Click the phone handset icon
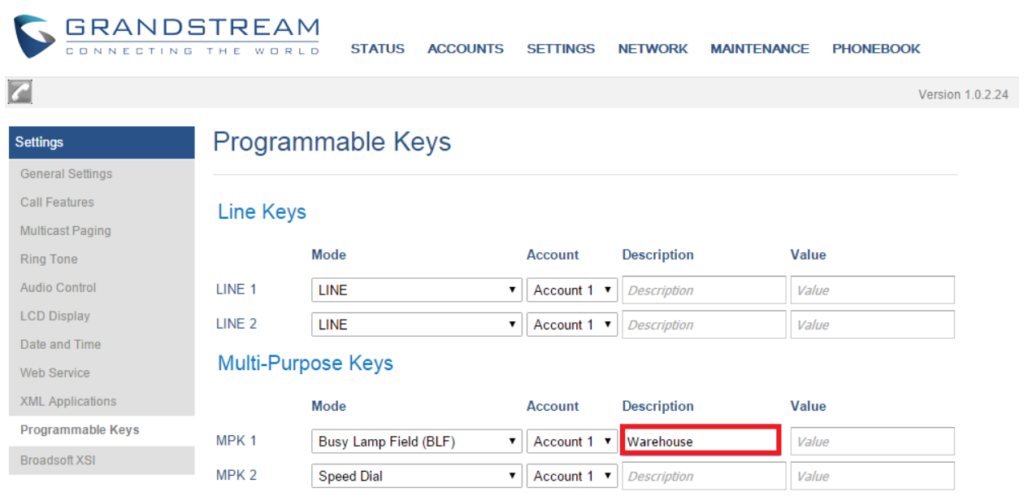The width and height of the screenshot is (1024, 501). [x=20, y=93]
